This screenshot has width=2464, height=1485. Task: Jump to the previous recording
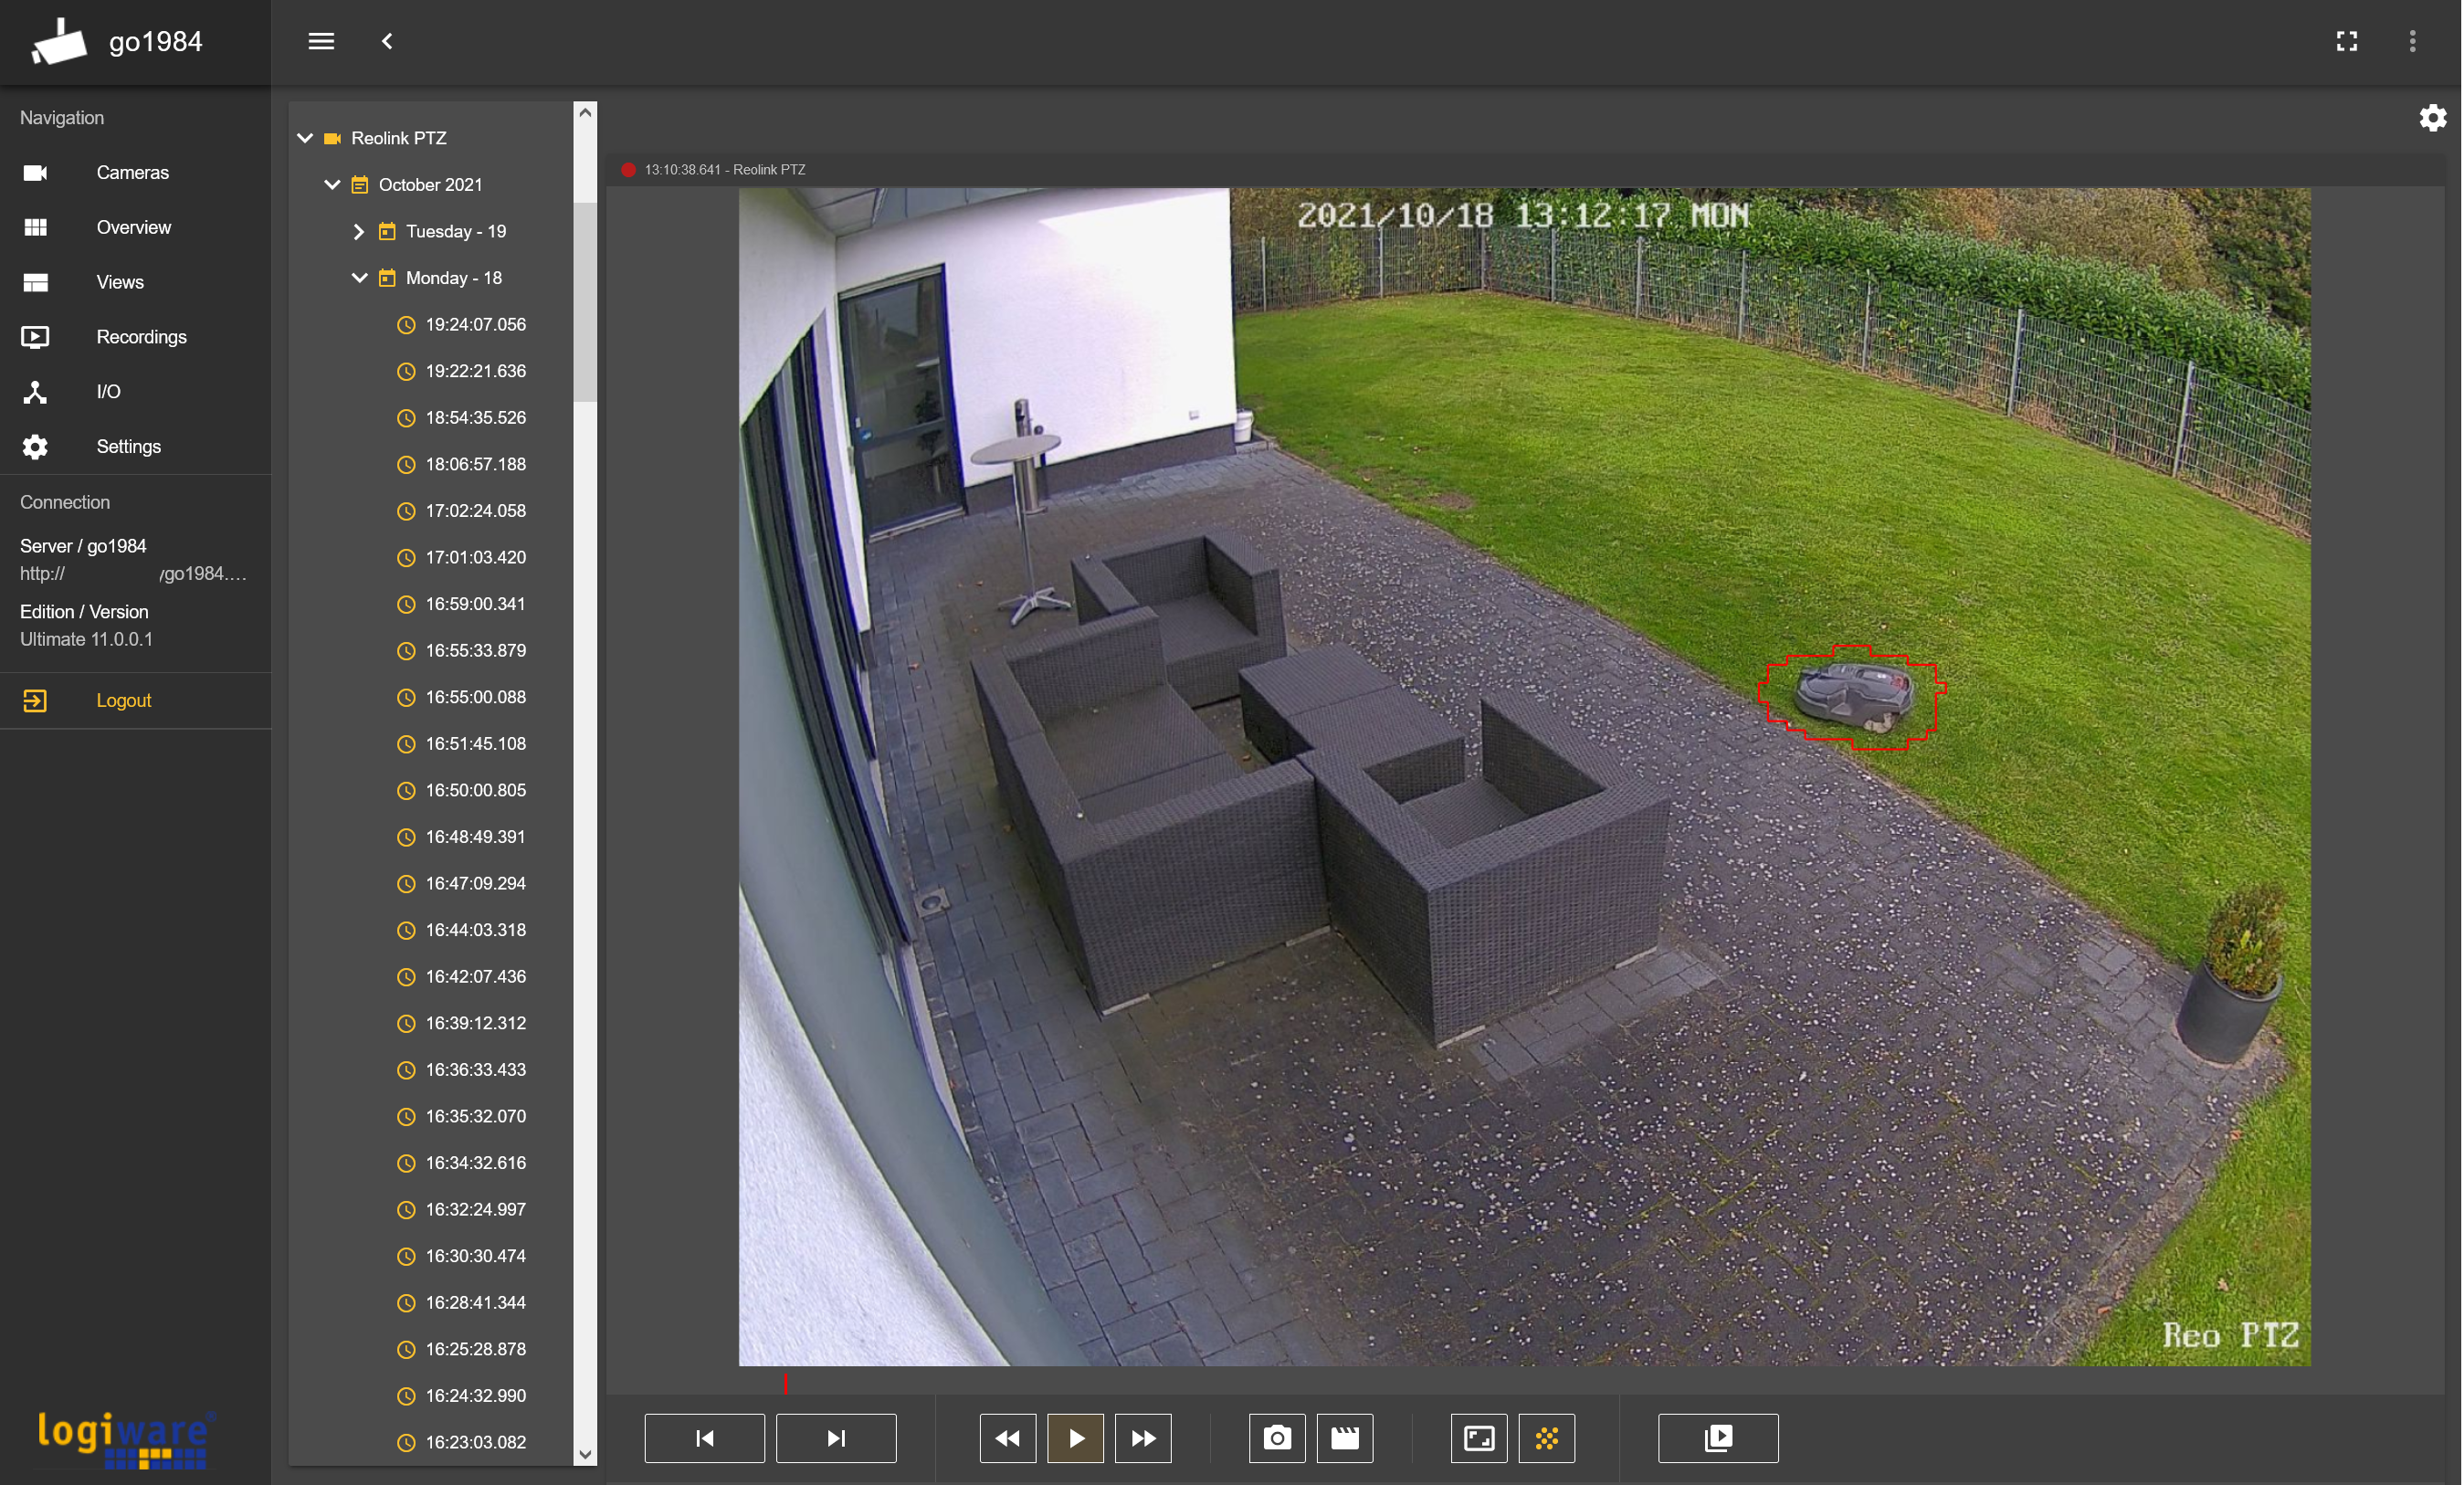tap(705, 1438)
